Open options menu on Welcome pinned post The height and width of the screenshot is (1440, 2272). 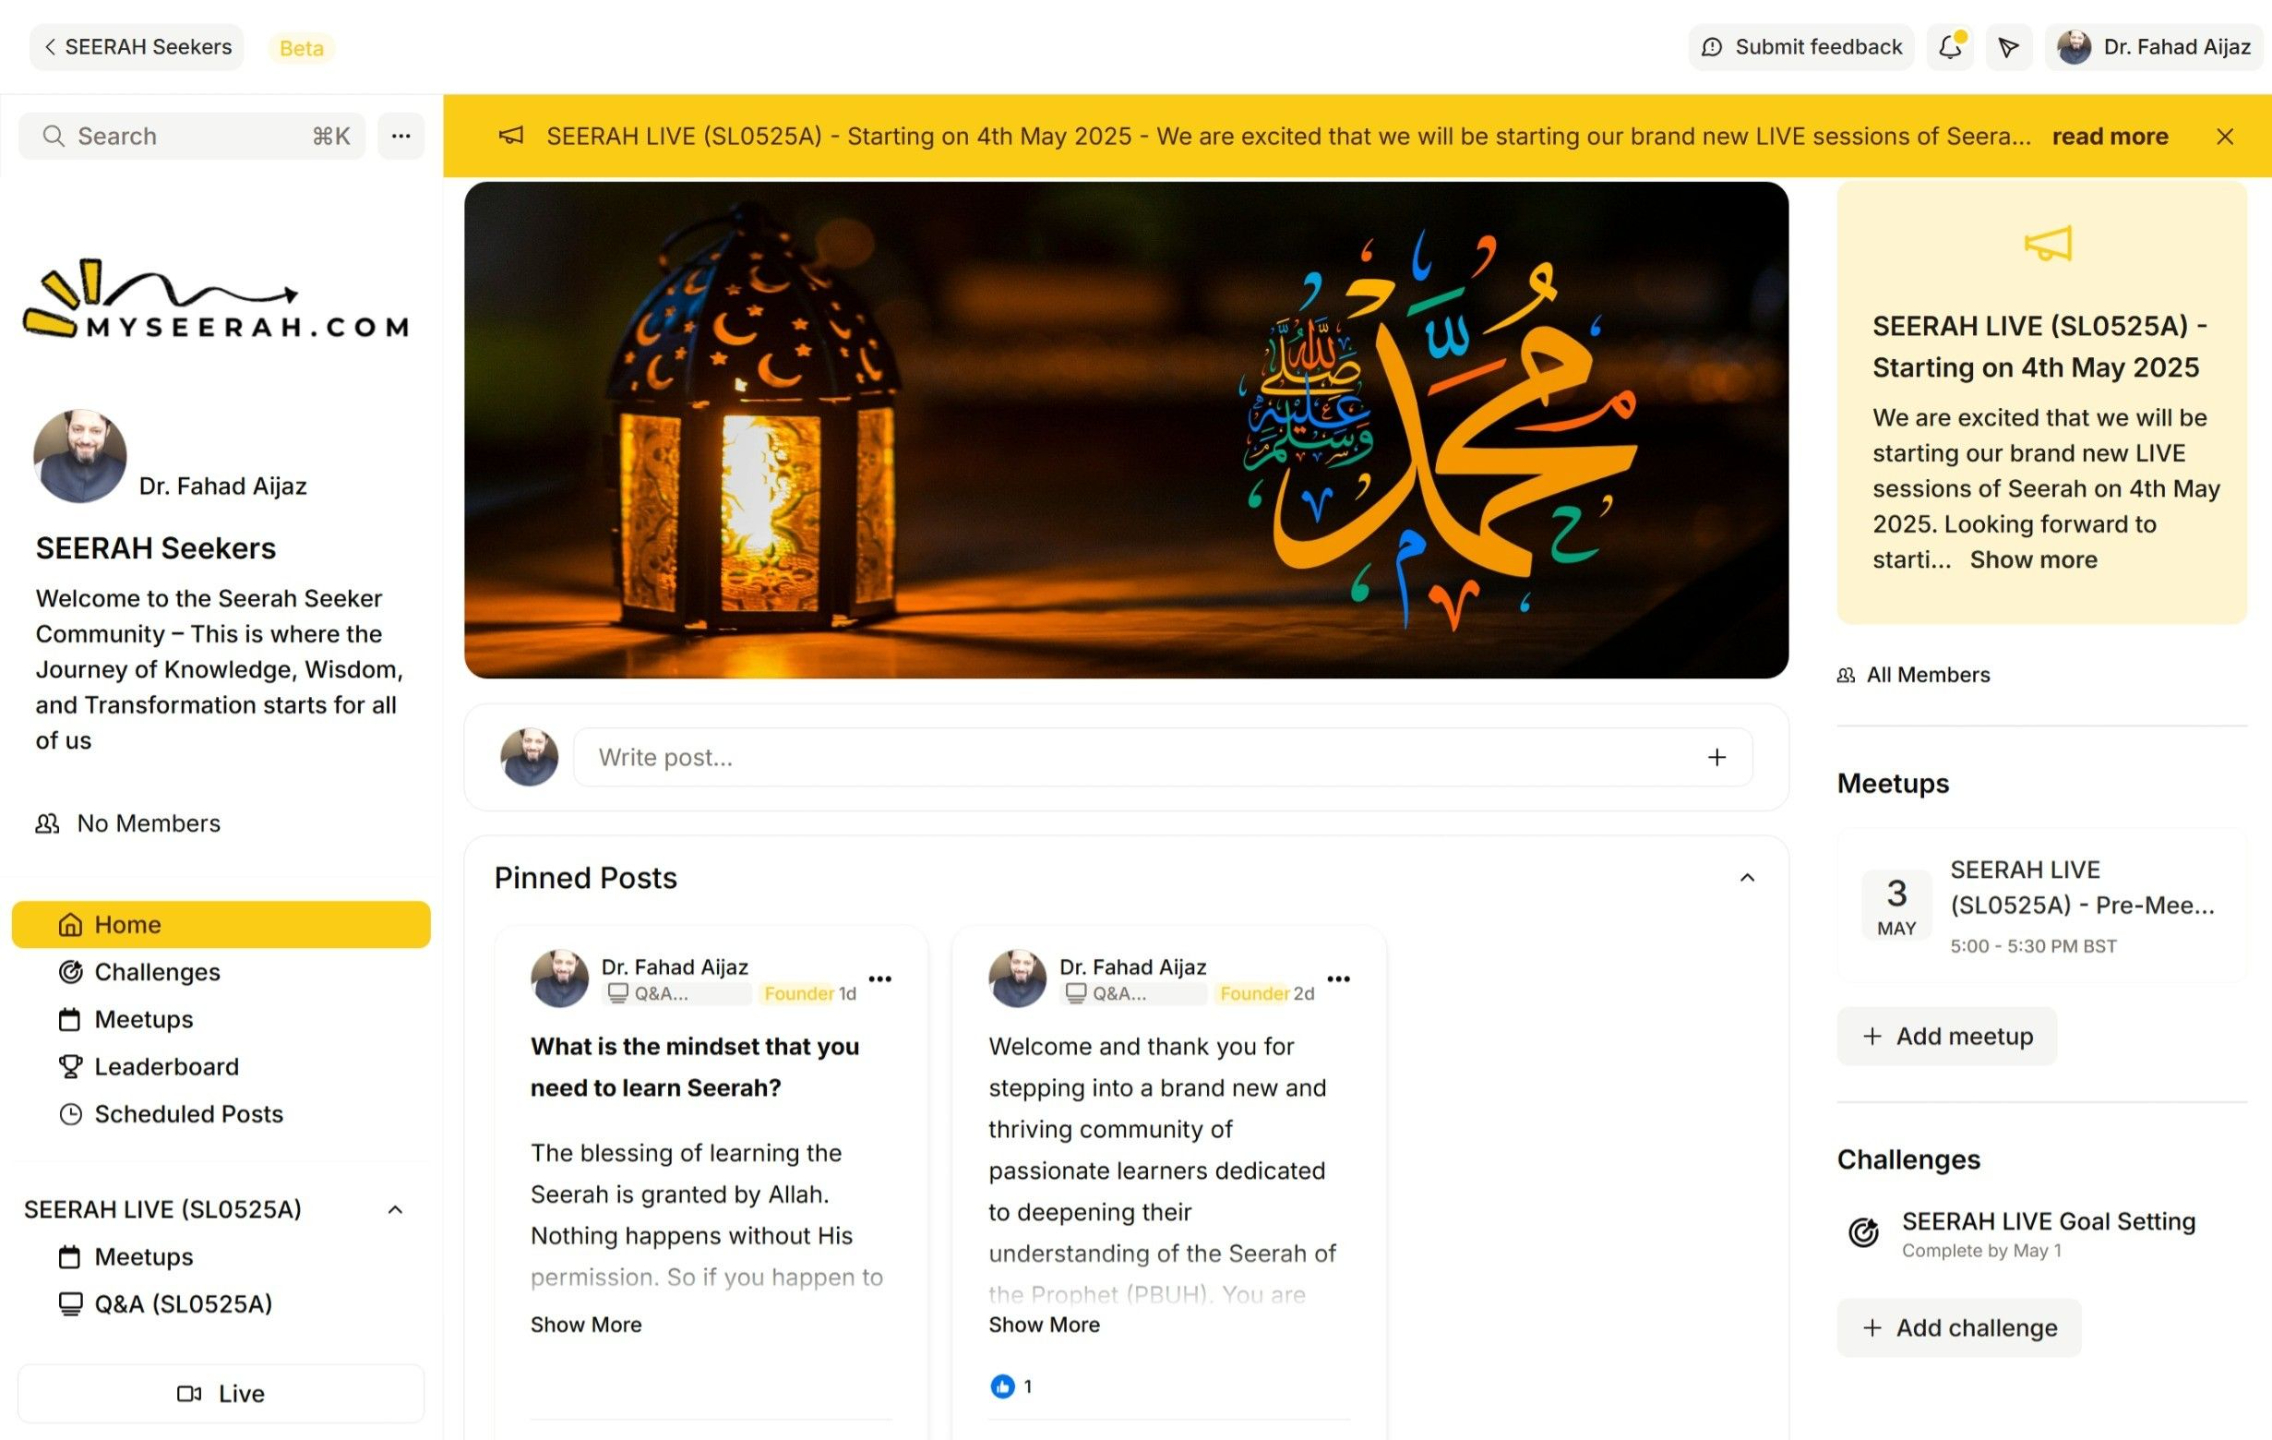tap(1338, 979)
